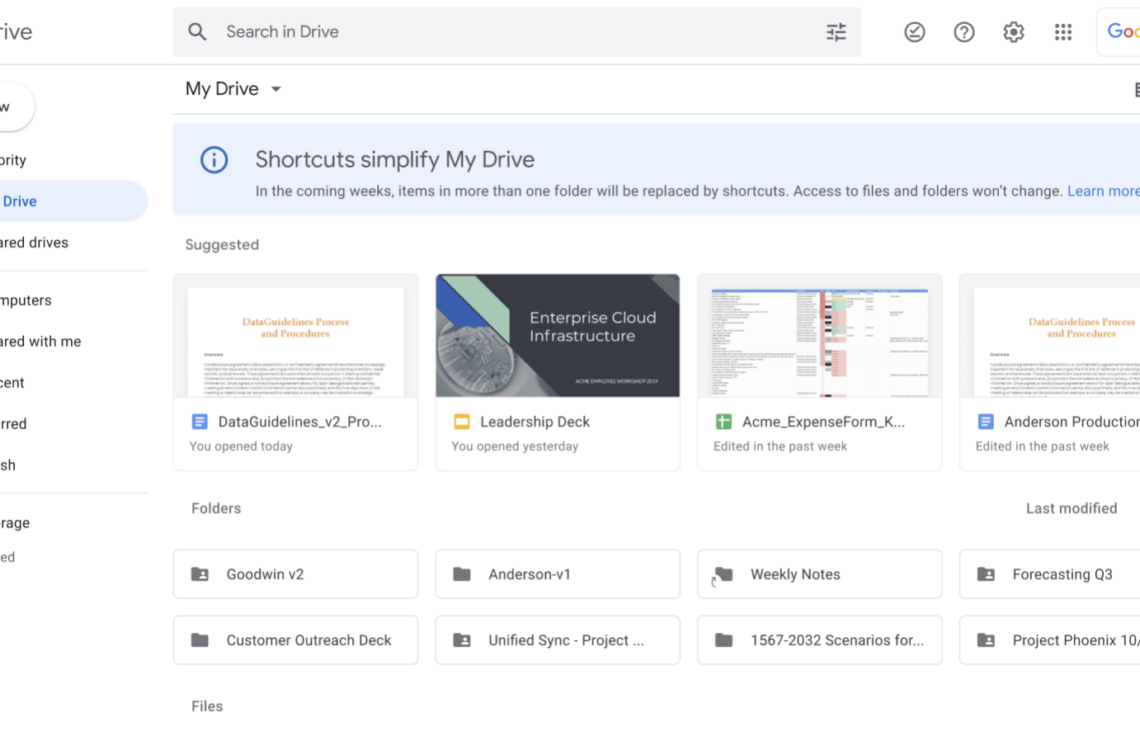Click the shared folder icon of Project Phoenix

[986, 640]
